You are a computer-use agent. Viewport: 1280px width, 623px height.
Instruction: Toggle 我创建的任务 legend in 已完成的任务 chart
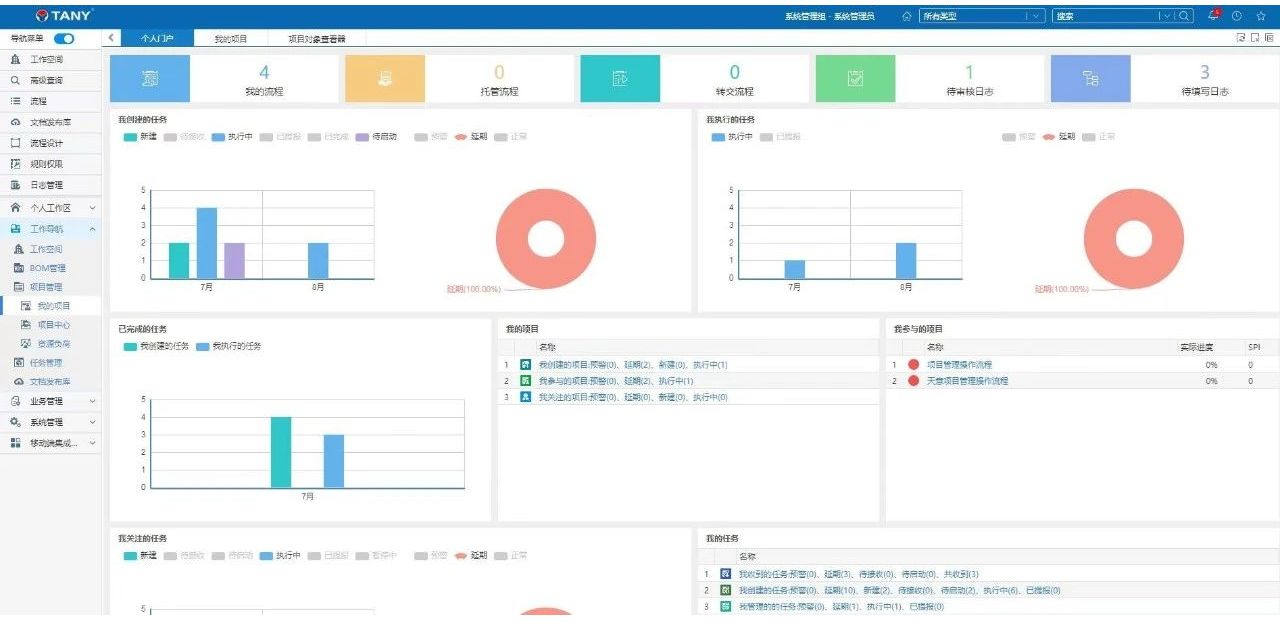coord(156,346)
